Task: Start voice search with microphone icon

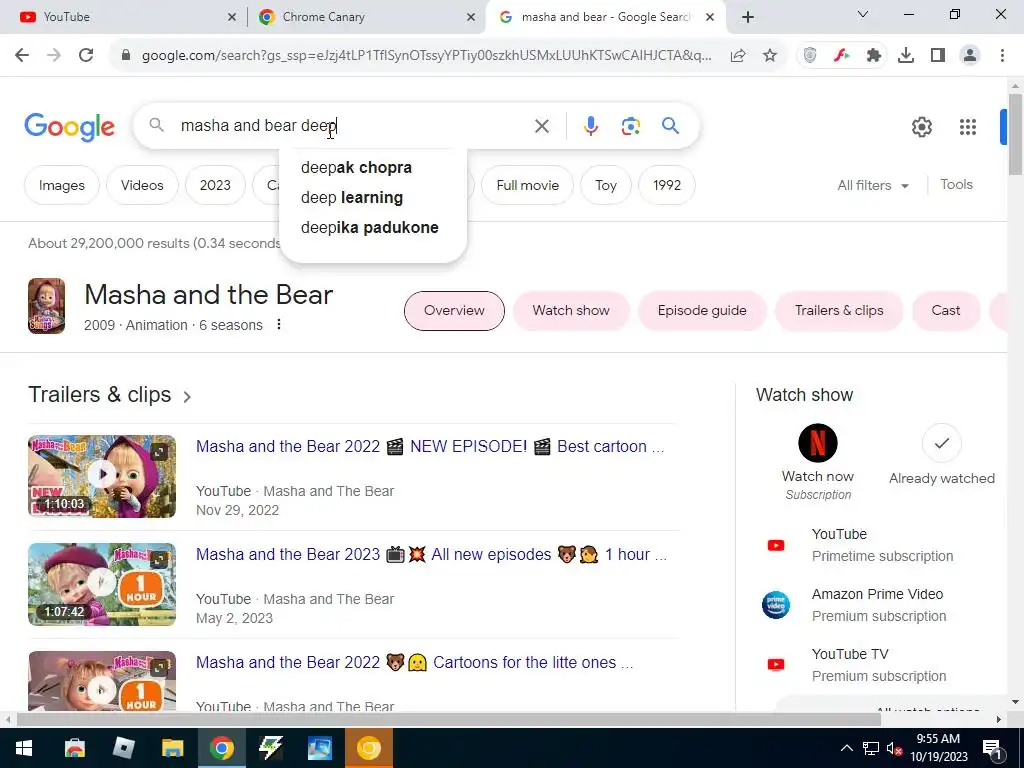Action: (x=590, y=126)
